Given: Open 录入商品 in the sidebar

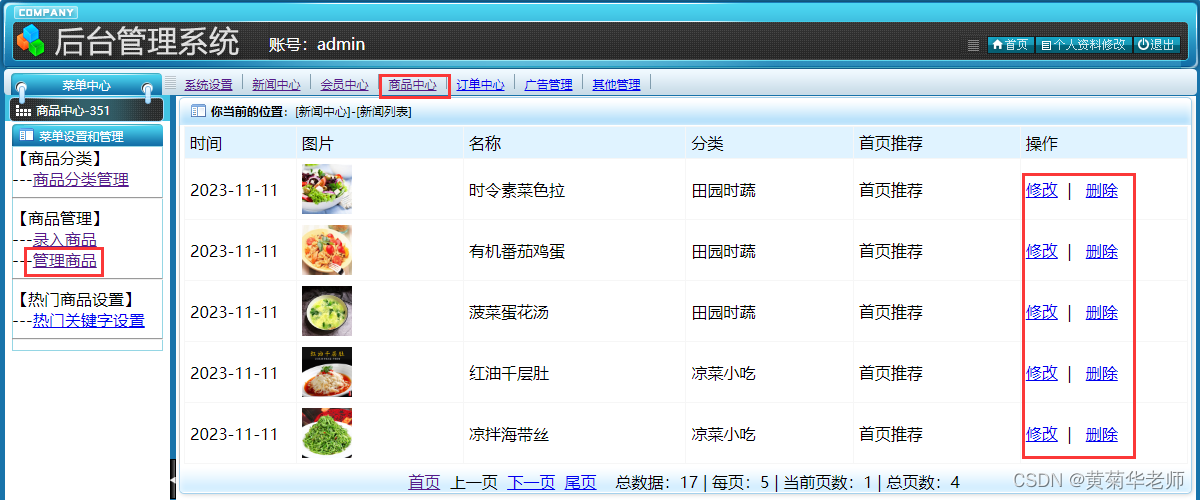Looking at the screenshot, I should coord(65,240).
